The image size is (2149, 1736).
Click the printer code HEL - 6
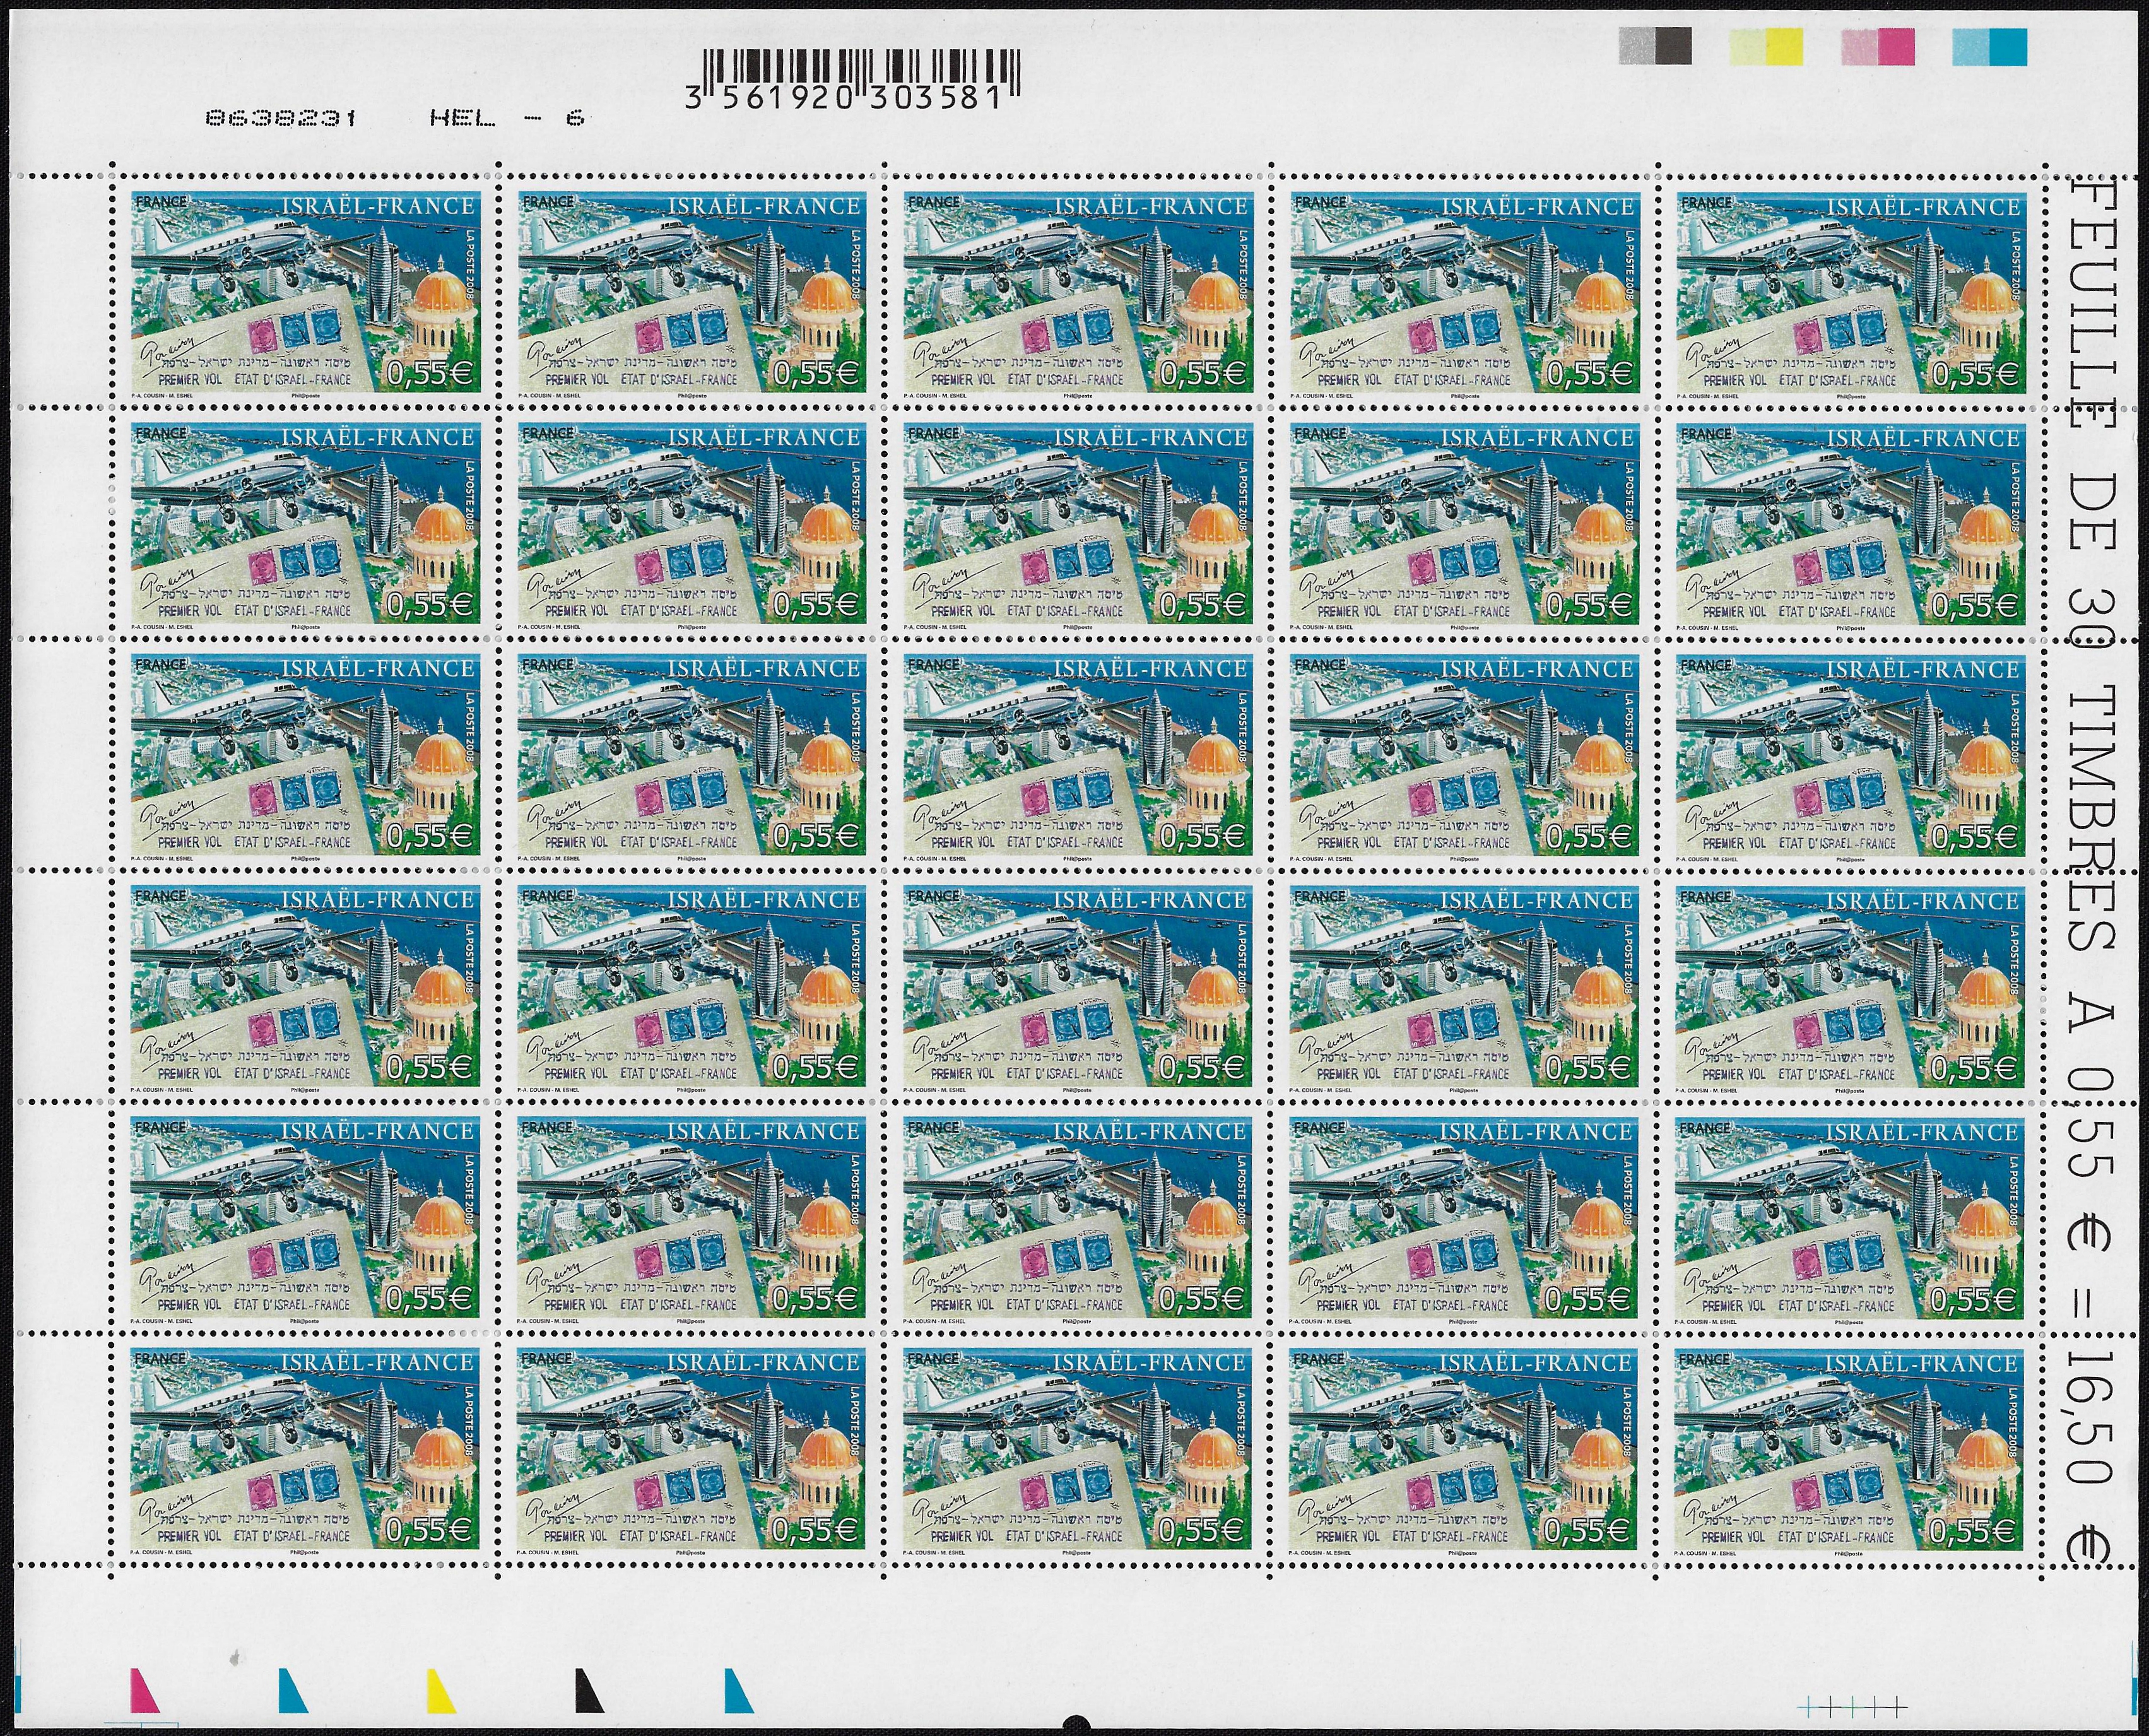[506, 118]
